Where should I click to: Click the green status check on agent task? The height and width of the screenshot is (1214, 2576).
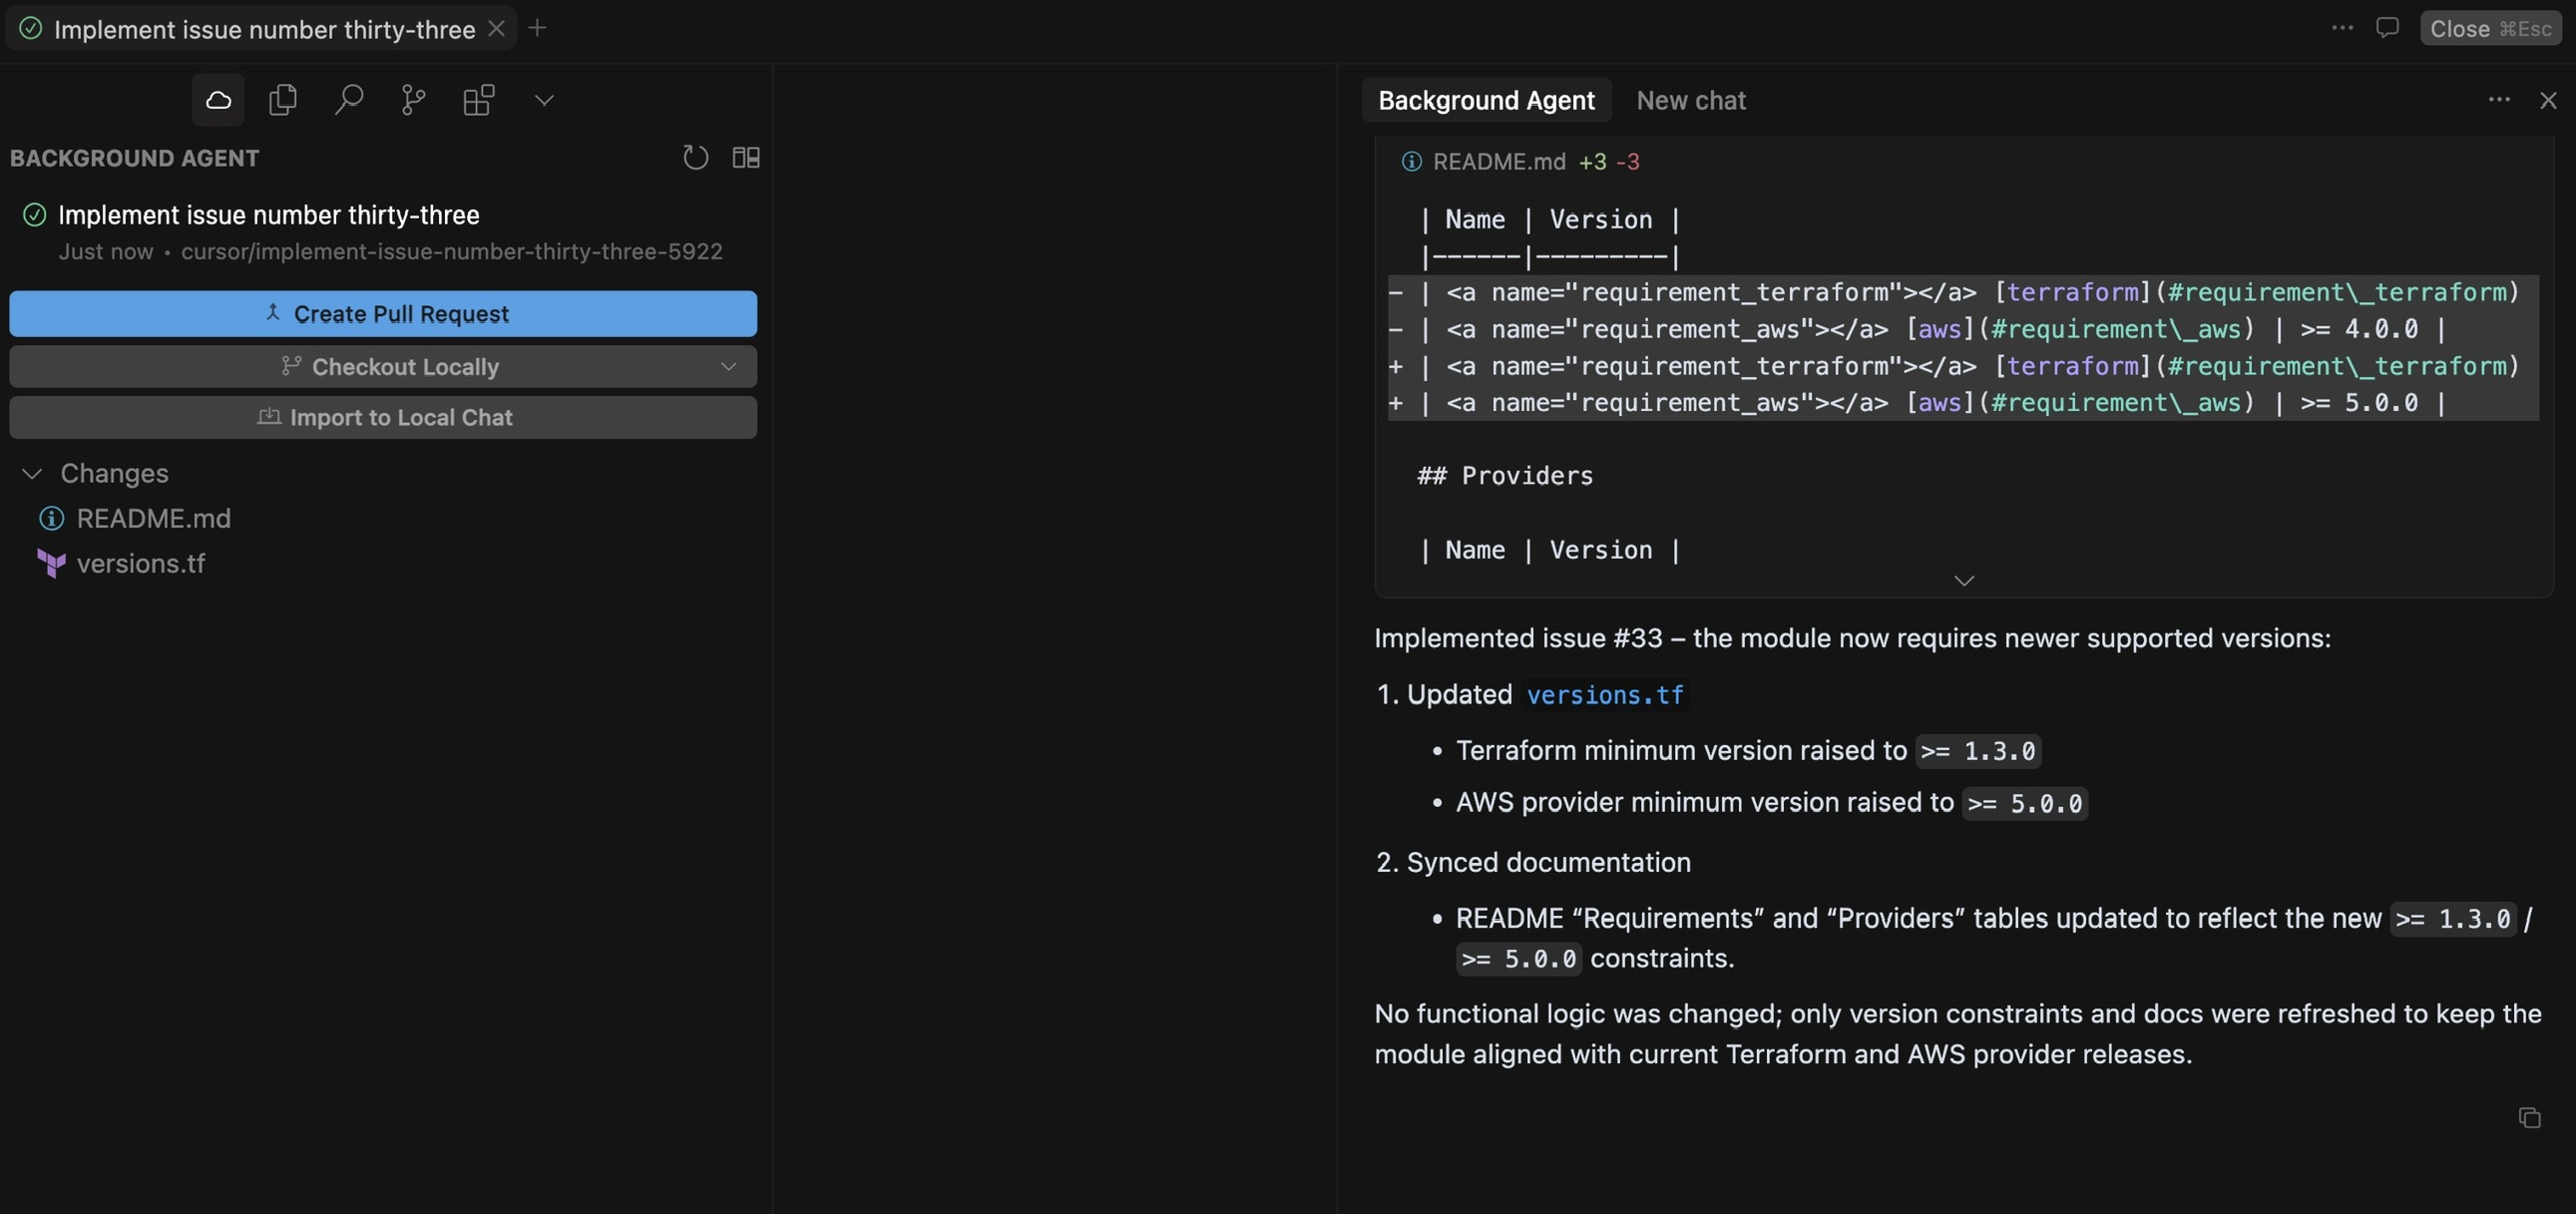tap(34, 215)
